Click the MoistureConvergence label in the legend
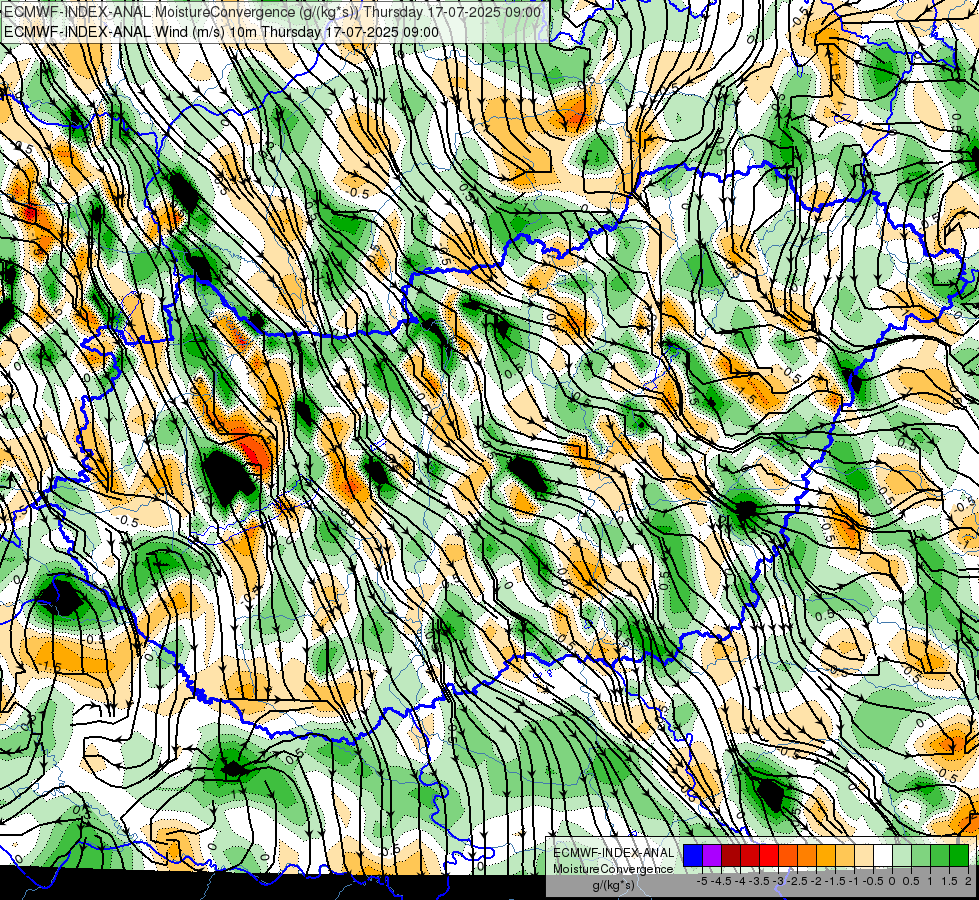 (x=613, y=869)
